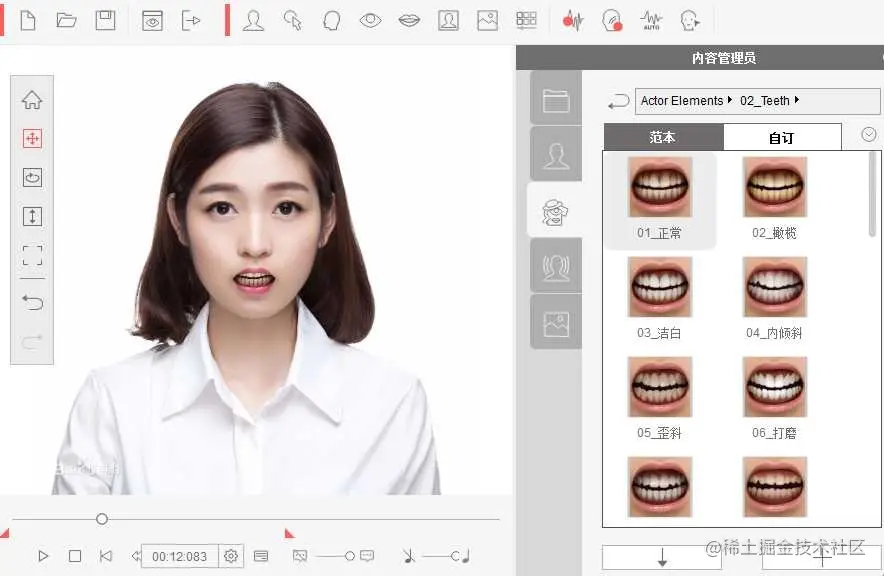The height and width of the screenshot is (576, 884).
Task: Select the vertical Scale tool
Action: tap(32, 216)
